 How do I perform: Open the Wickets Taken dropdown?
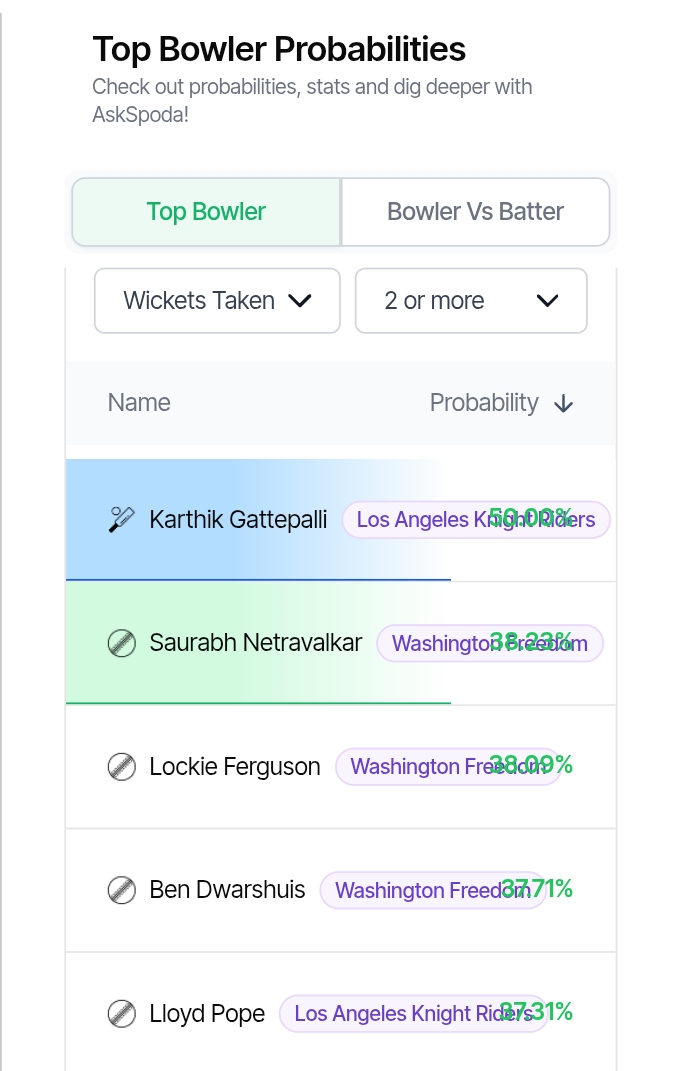pos(217,301)
